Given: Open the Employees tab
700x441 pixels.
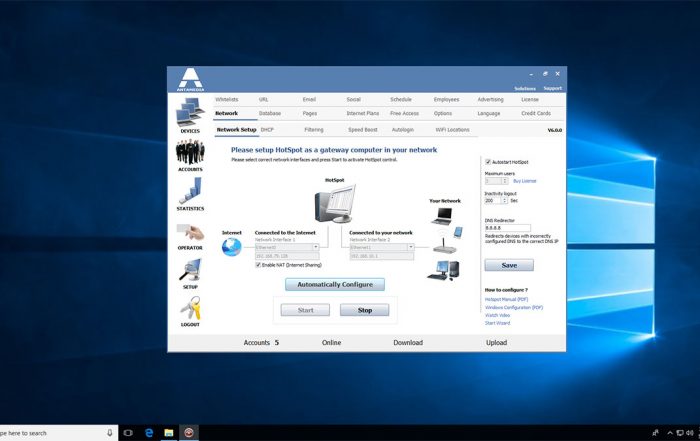Looking at the screenshot, I should pyautogui.click(x=446, y=100).
